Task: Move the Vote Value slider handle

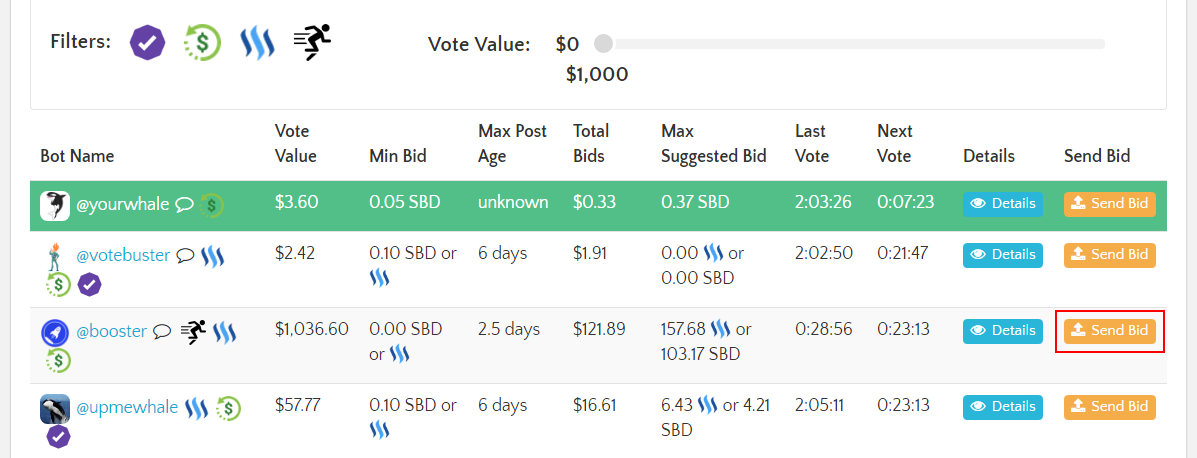Action: [603, 44]
